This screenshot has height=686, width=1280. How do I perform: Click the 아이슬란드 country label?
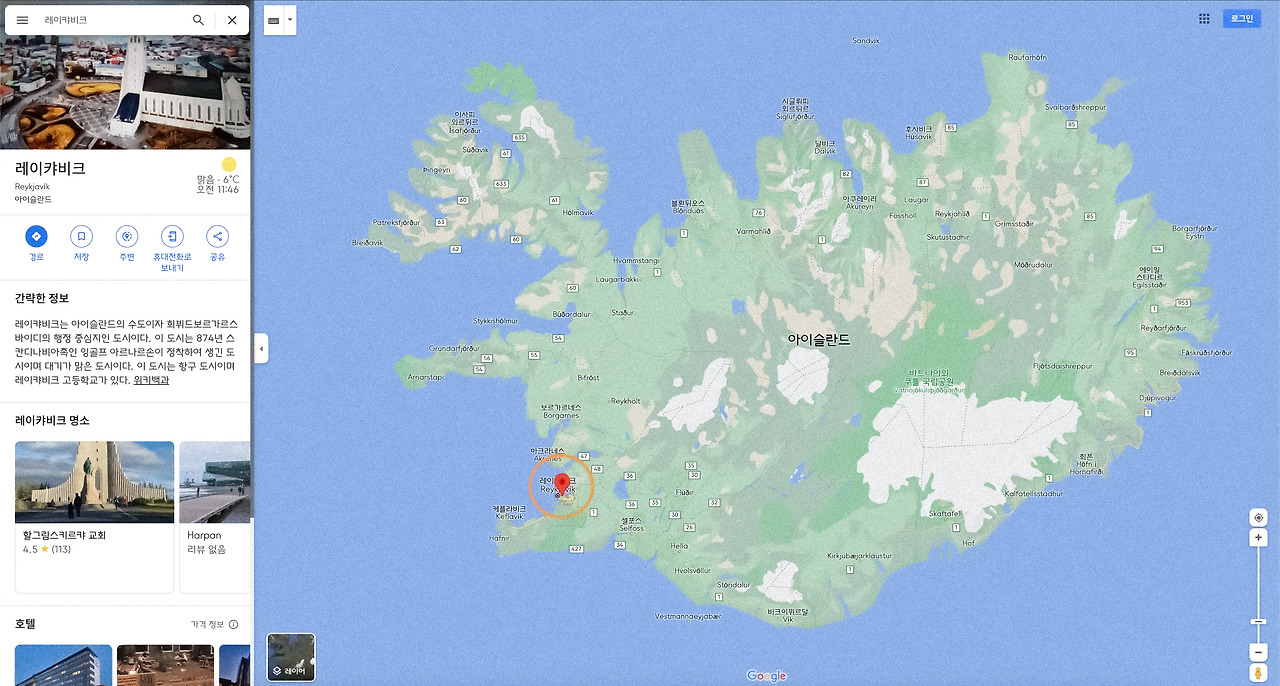tap(818, 340)
